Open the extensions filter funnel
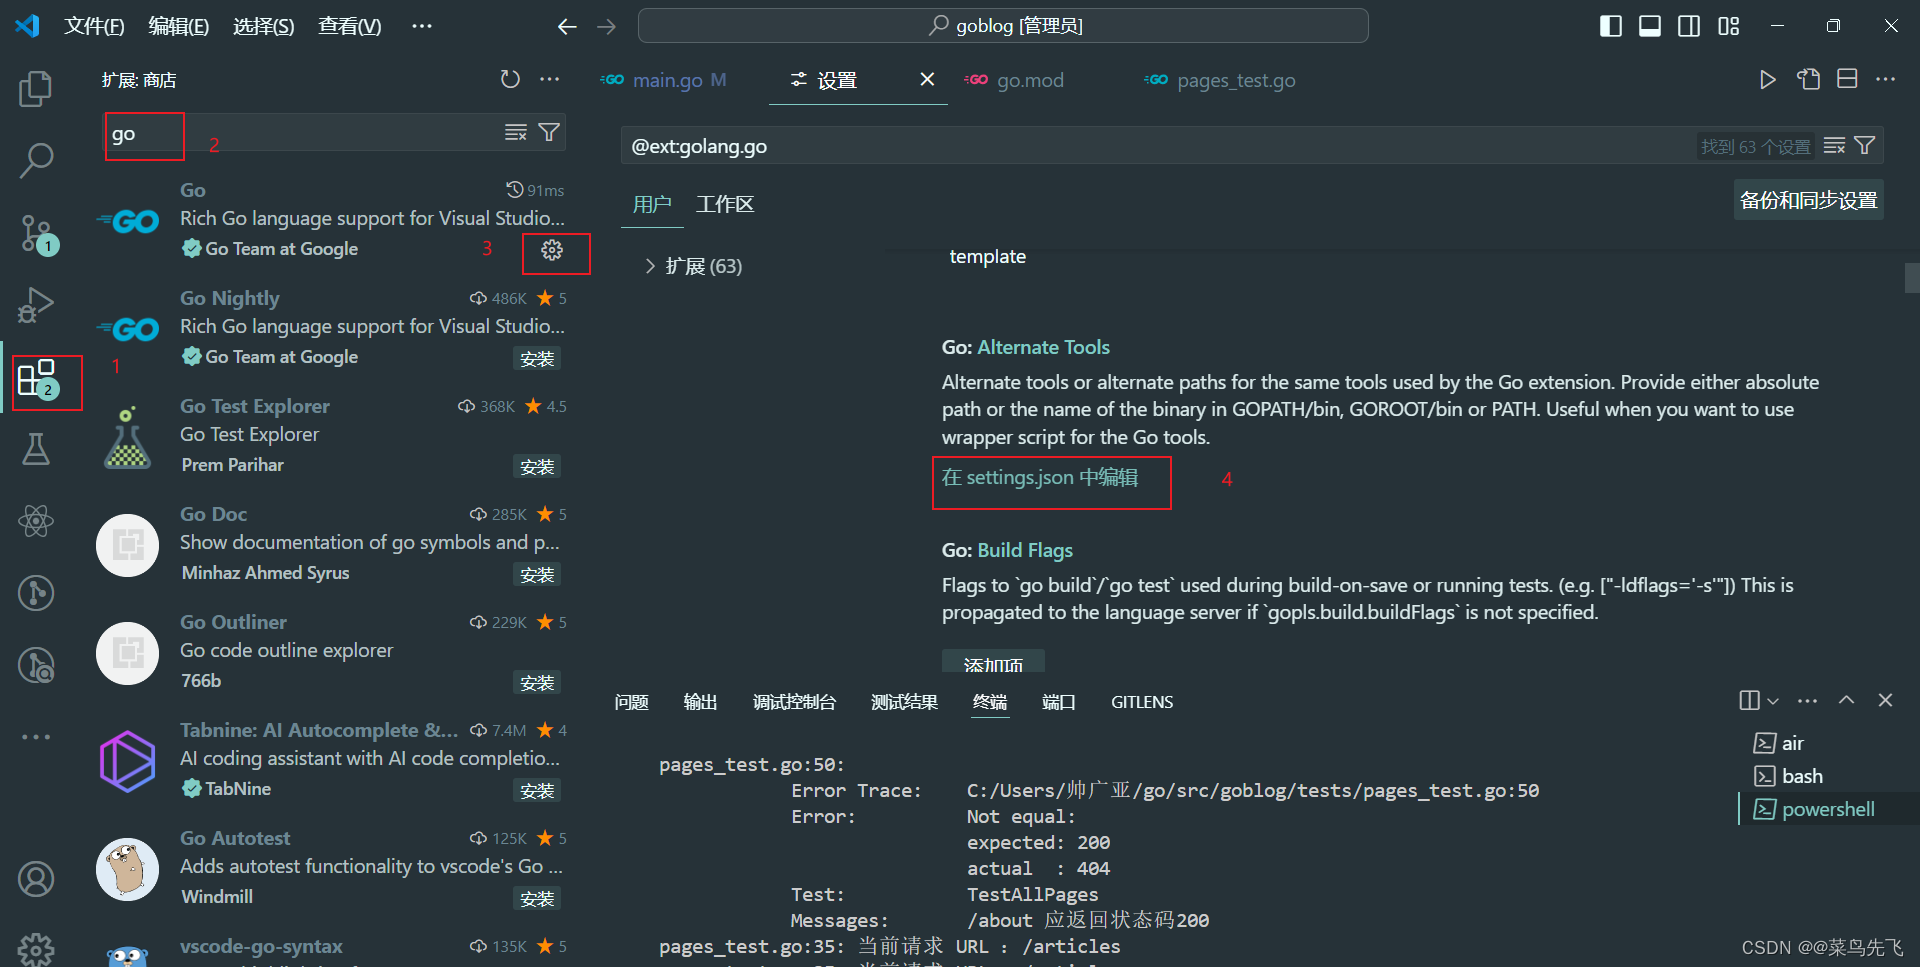 (549, 132)
